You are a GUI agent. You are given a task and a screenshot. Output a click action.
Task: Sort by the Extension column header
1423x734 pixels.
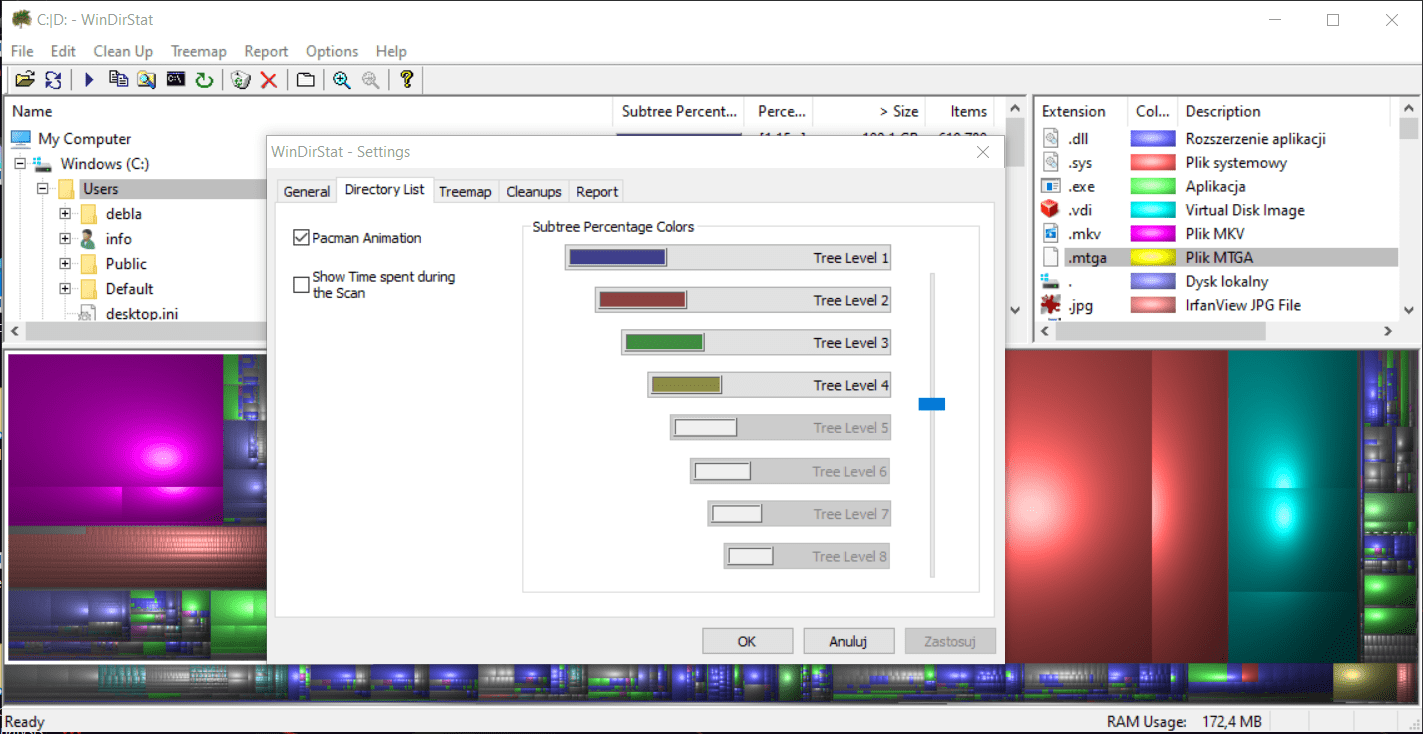(x=1080, y=111)
